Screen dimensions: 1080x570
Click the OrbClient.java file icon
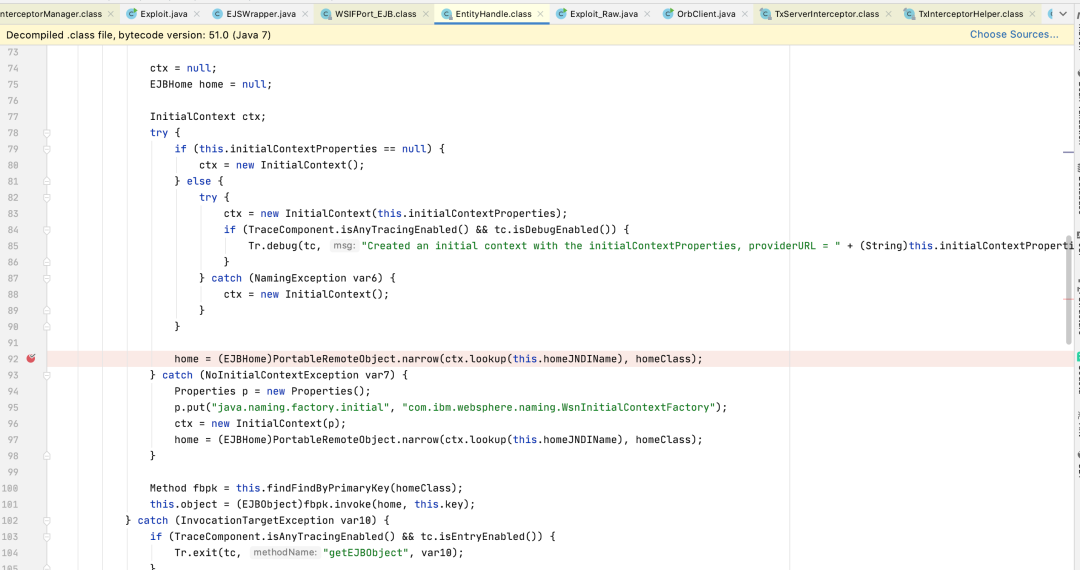(667, 14)
